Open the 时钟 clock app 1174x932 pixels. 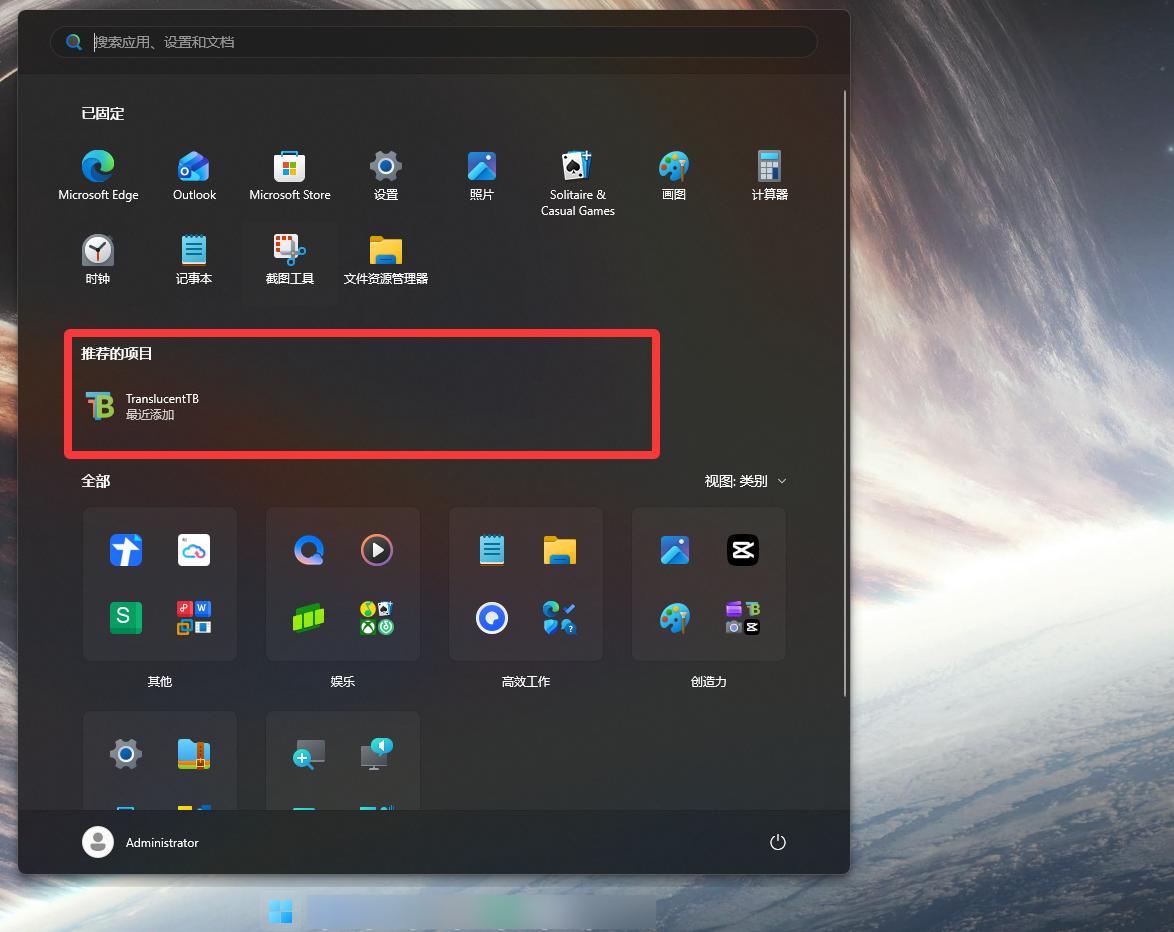[x=98, y=260]
